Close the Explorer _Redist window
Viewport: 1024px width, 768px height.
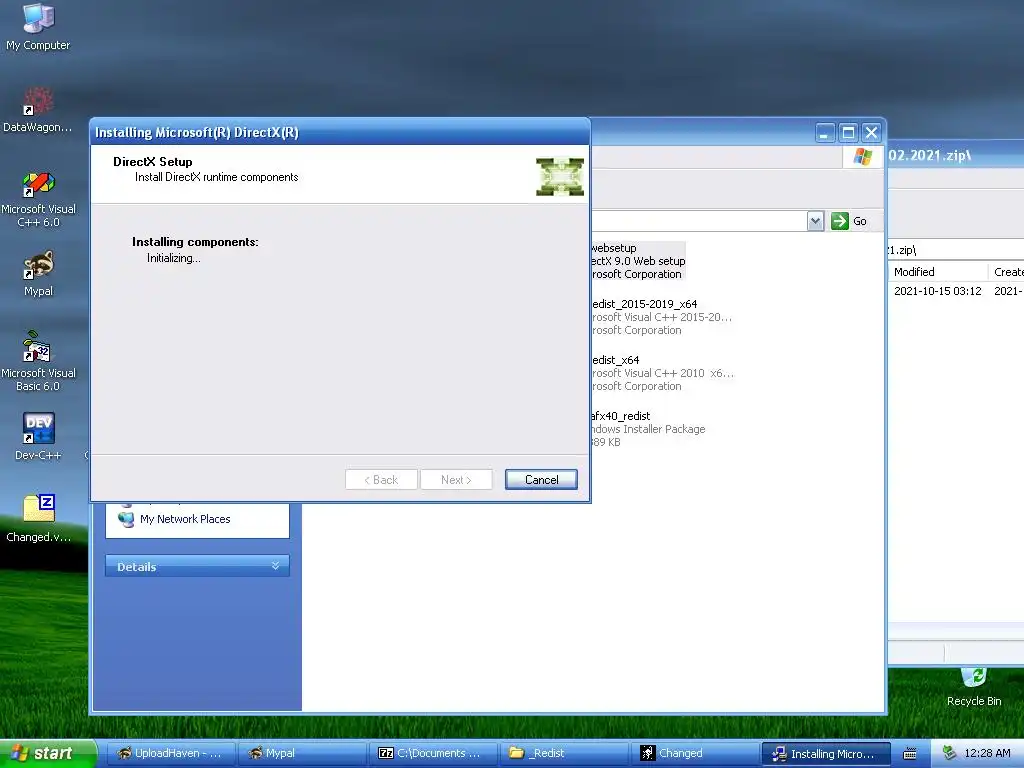tap(872, 133)
